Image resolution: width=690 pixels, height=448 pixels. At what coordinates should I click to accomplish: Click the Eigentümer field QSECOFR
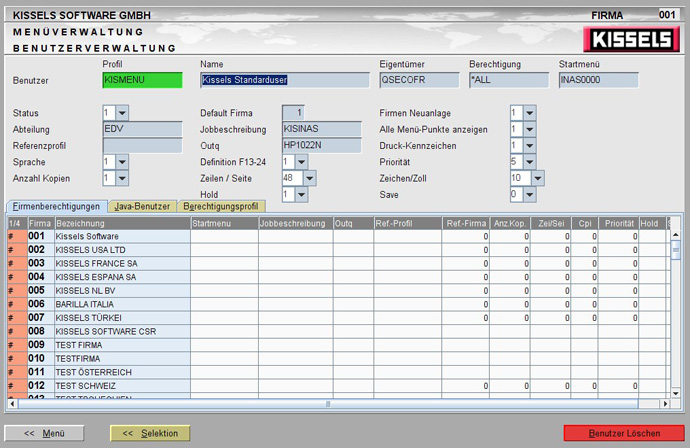click(x=419, y=80)
